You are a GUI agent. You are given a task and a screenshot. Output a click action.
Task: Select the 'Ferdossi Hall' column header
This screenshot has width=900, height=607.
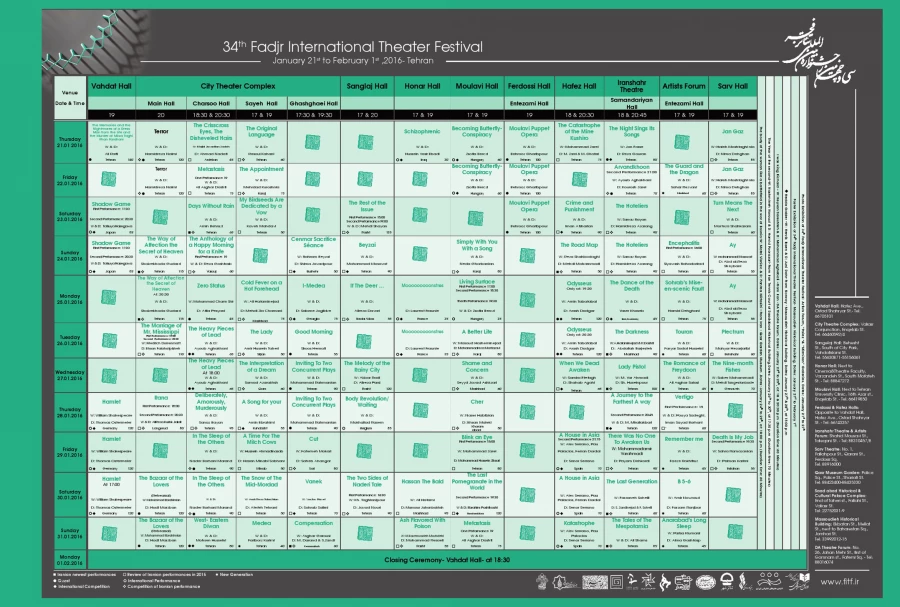point(529,86)
